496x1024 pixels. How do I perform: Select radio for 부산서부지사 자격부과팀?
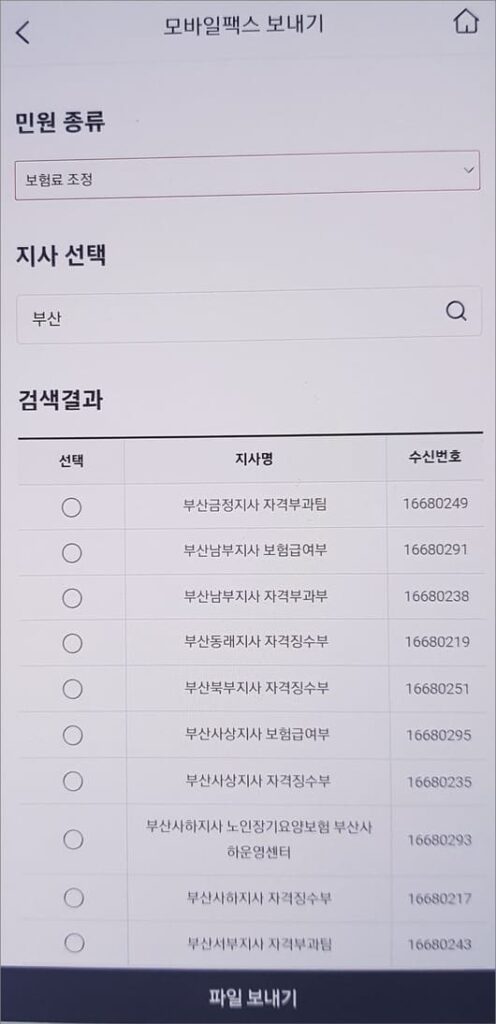tap(74, 943)
